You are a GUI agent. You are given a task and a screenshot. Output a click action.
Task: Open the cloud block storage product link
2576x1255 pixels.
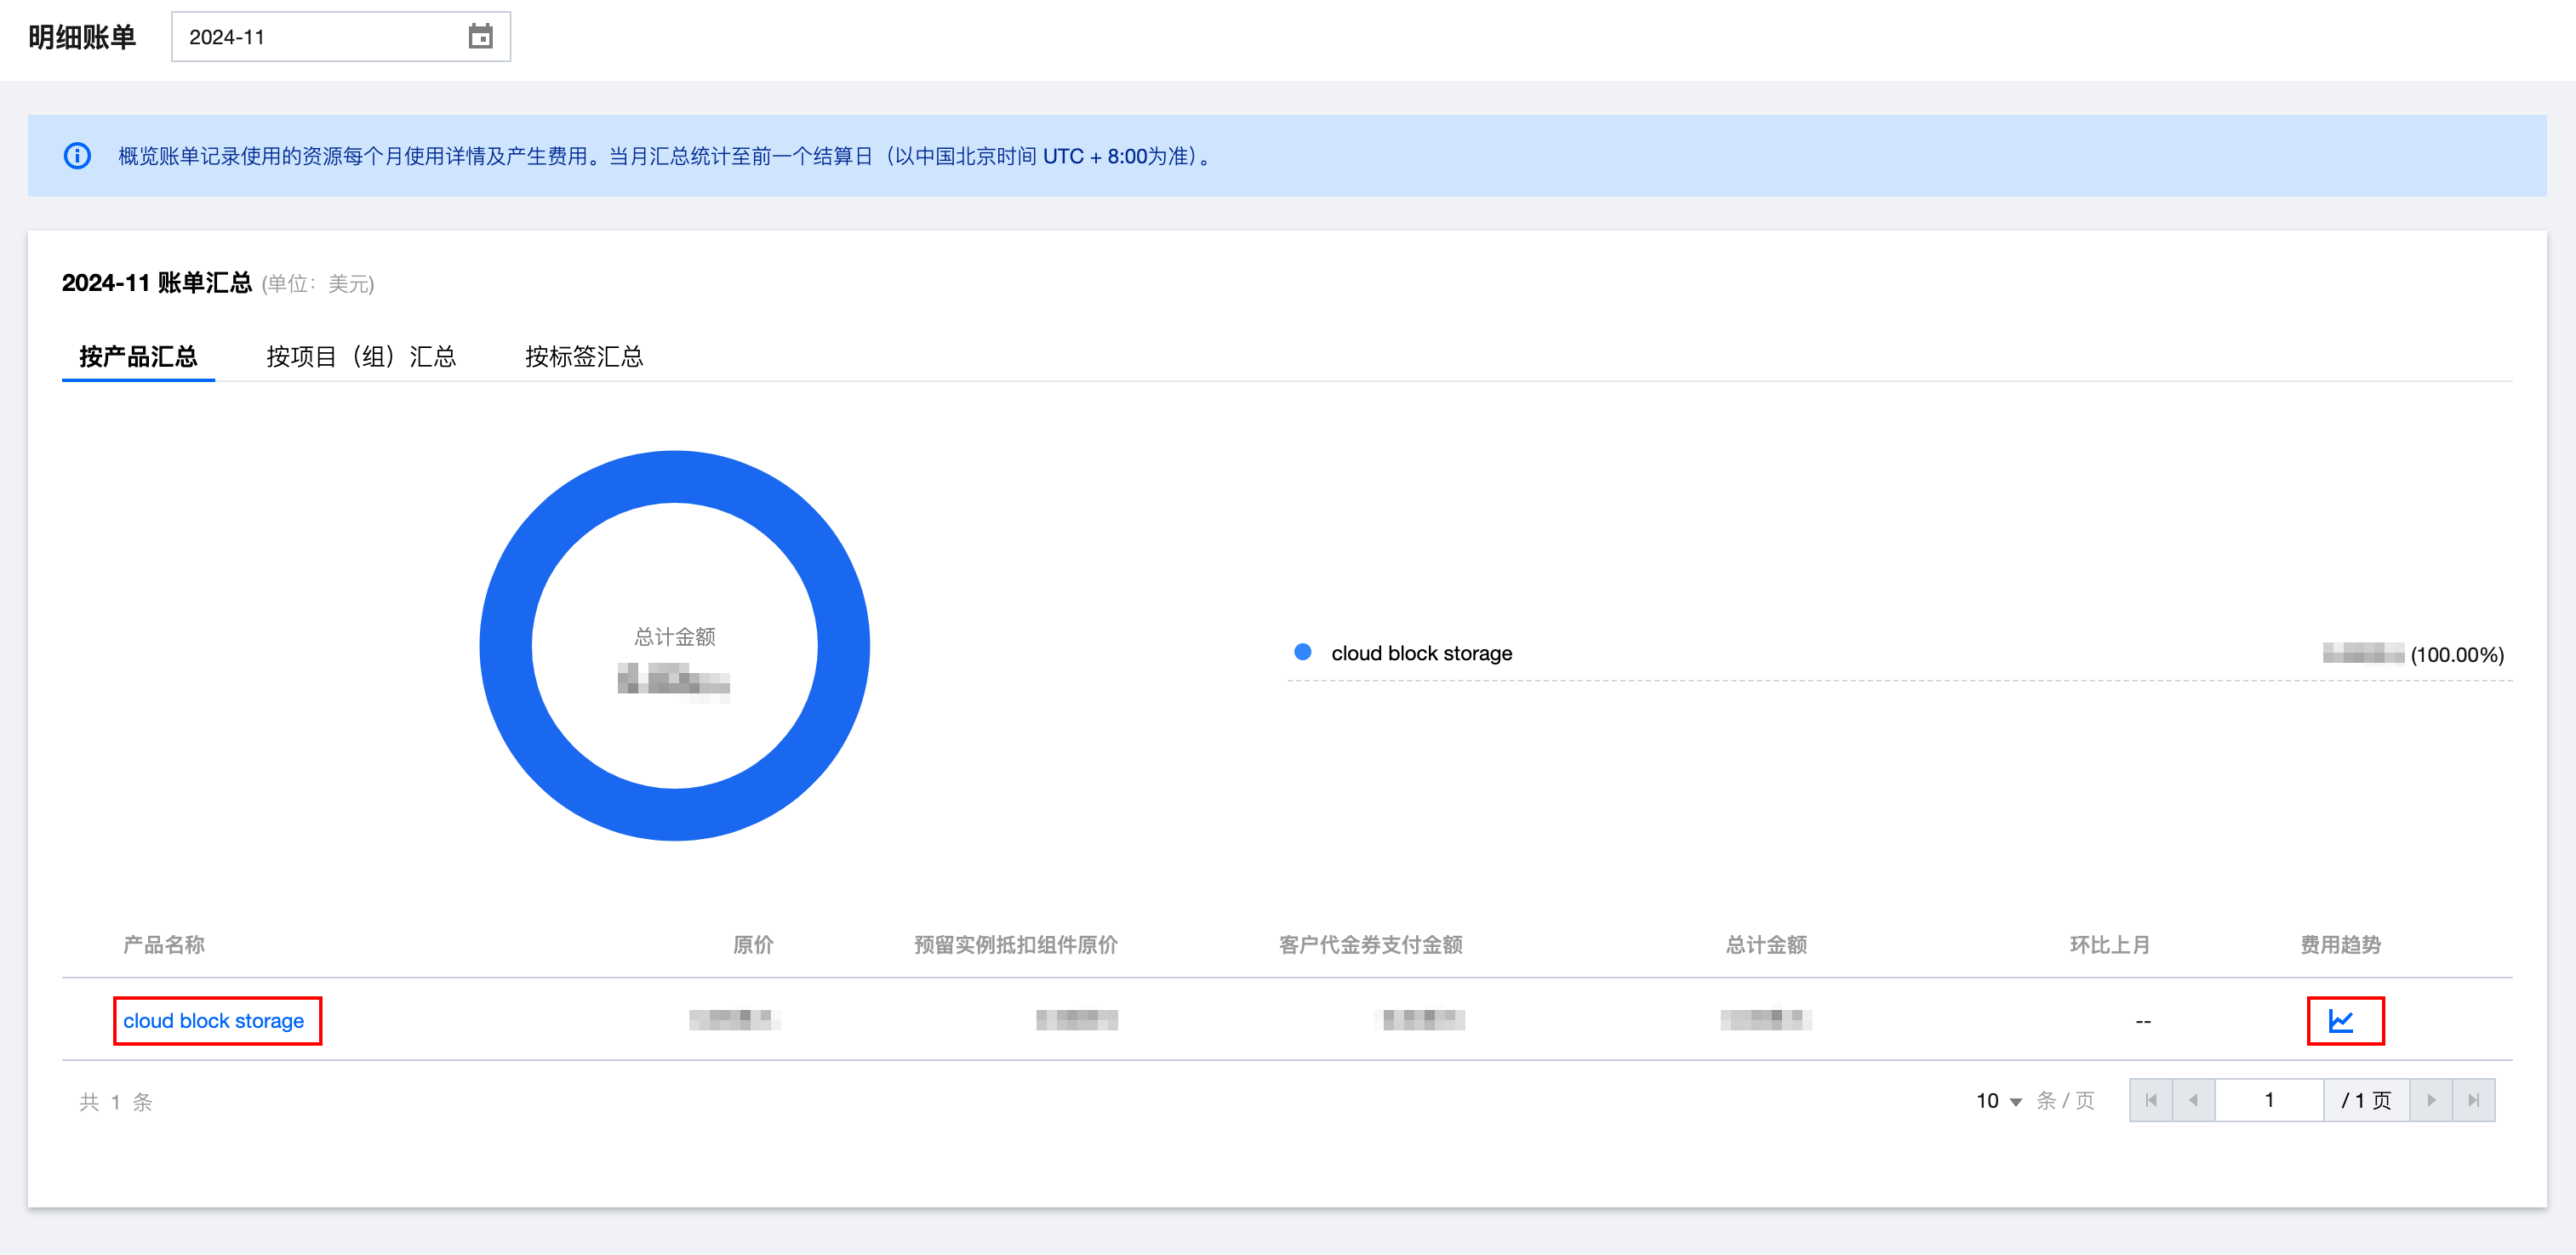[213, 1020]
